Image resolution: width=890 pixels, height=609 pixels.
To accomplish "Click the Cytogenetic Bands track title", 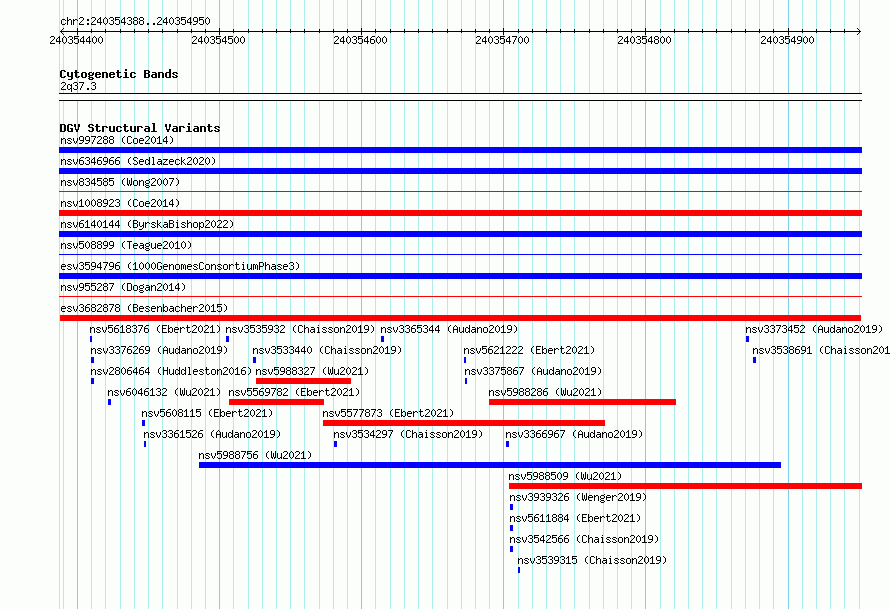I will tap(119, 74).
